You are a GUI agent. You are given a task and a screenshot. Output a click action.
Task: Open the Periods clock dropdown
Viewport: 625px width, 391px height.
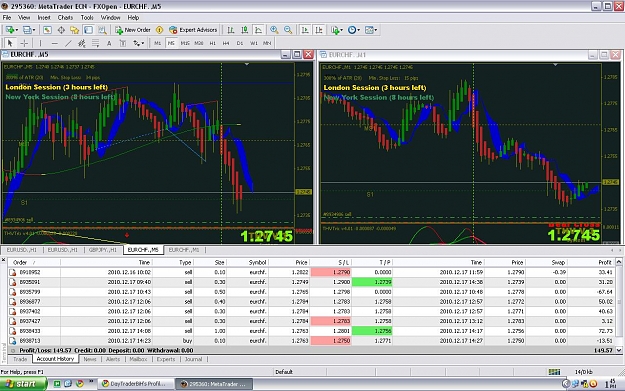tap(354, 30)
